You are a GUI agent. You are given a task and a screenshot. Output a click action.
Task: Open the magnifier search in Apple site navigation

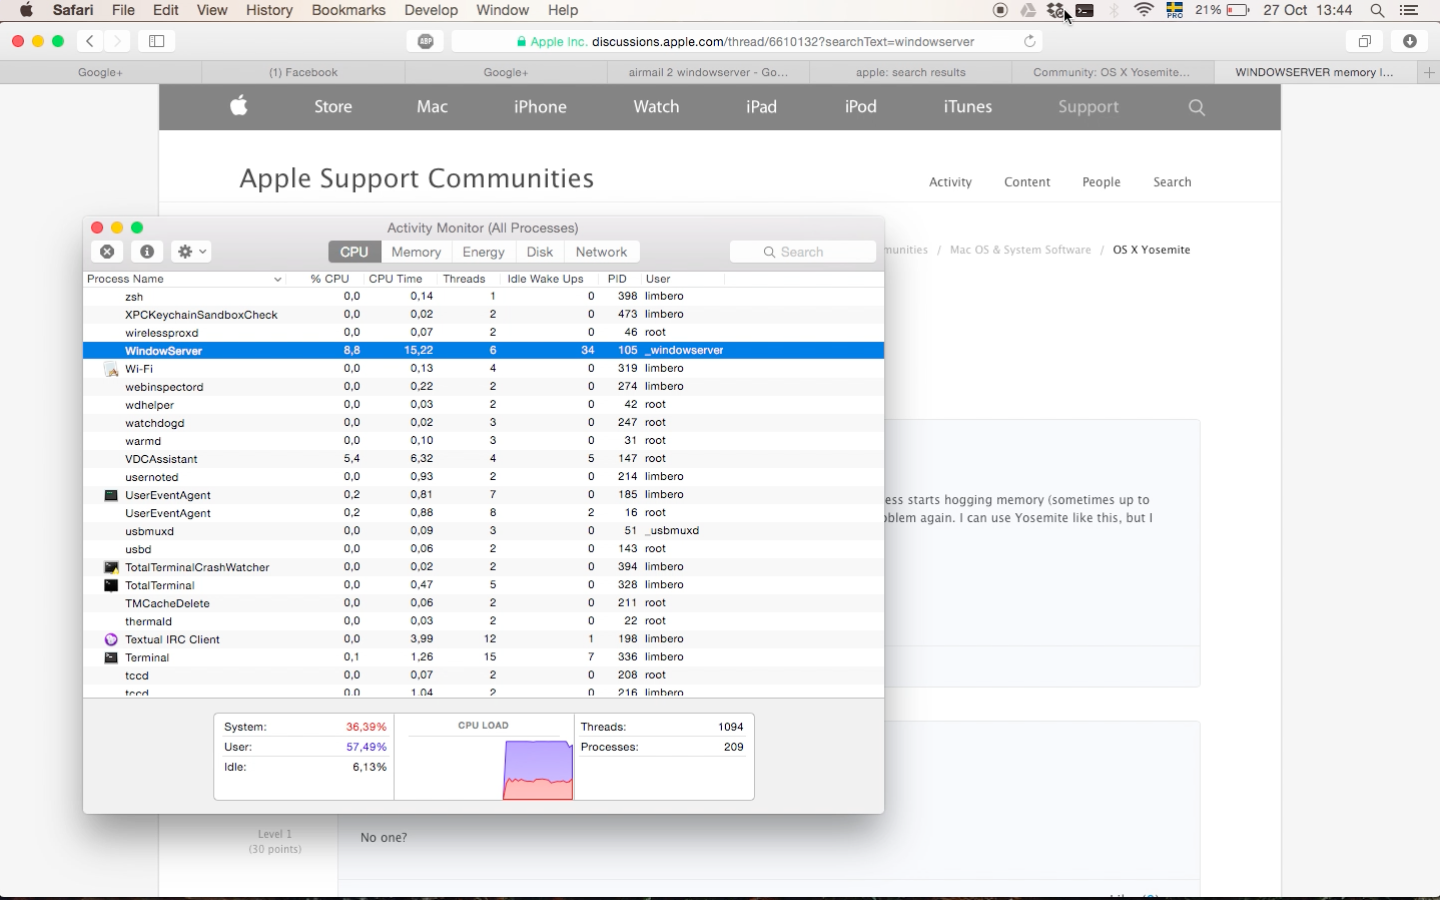click(1197, 107)
